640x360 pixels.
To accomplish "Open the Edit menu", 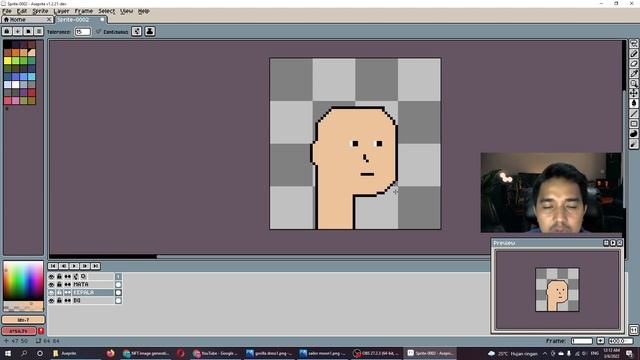I will click(22, 11).
